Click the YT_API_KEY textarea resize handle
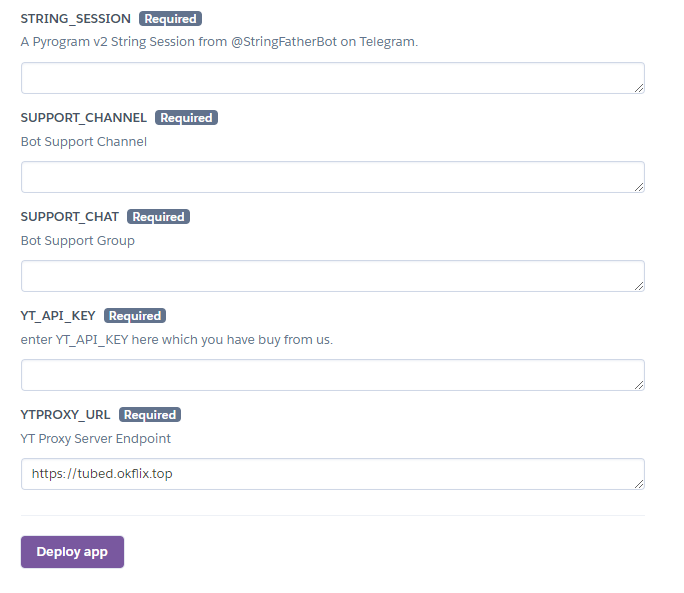 coord(638,384)
